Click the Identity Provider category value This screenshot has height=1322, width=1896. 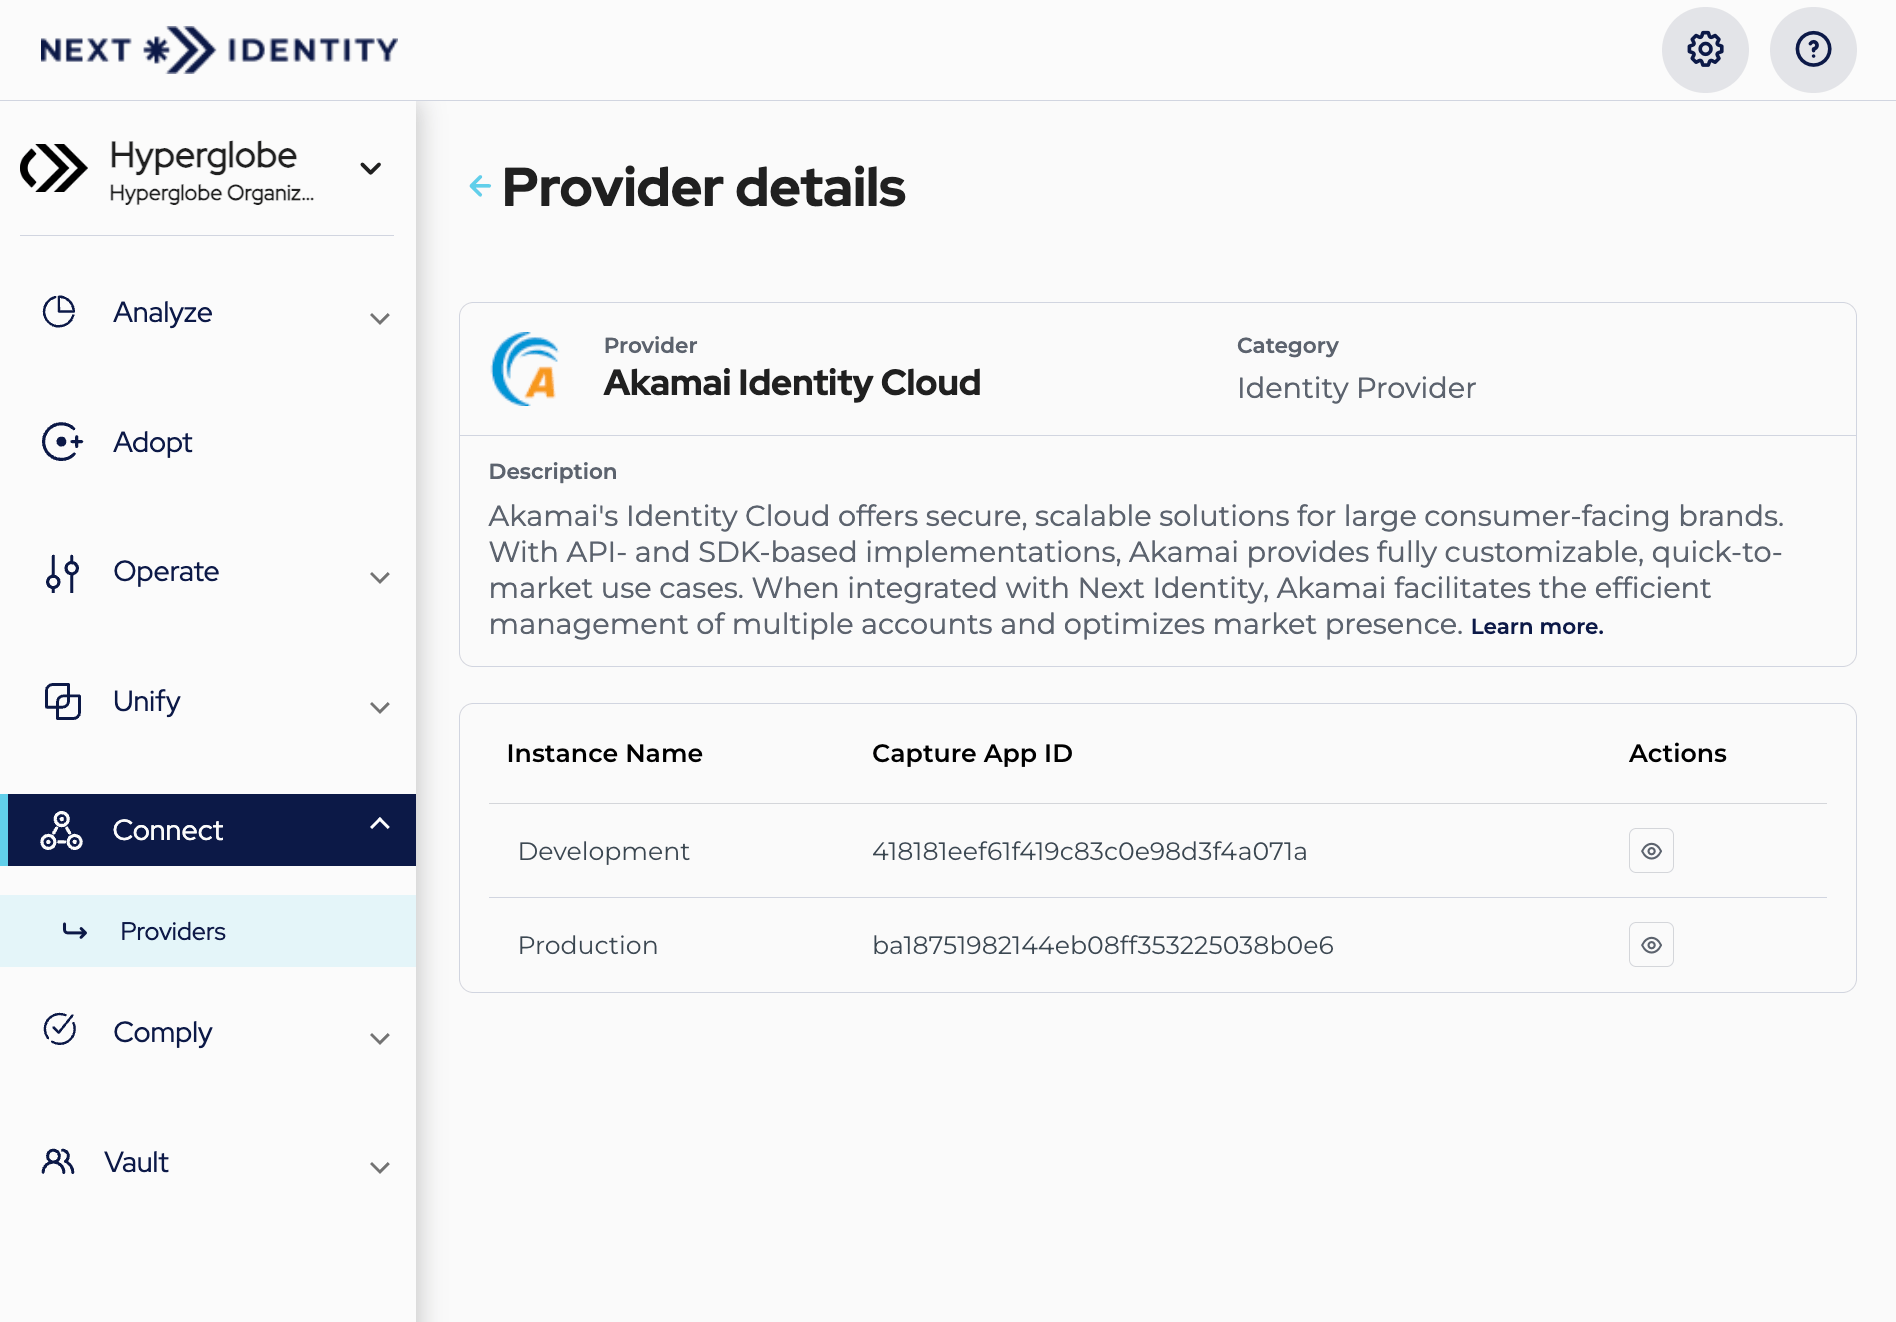click(1356, 388)
